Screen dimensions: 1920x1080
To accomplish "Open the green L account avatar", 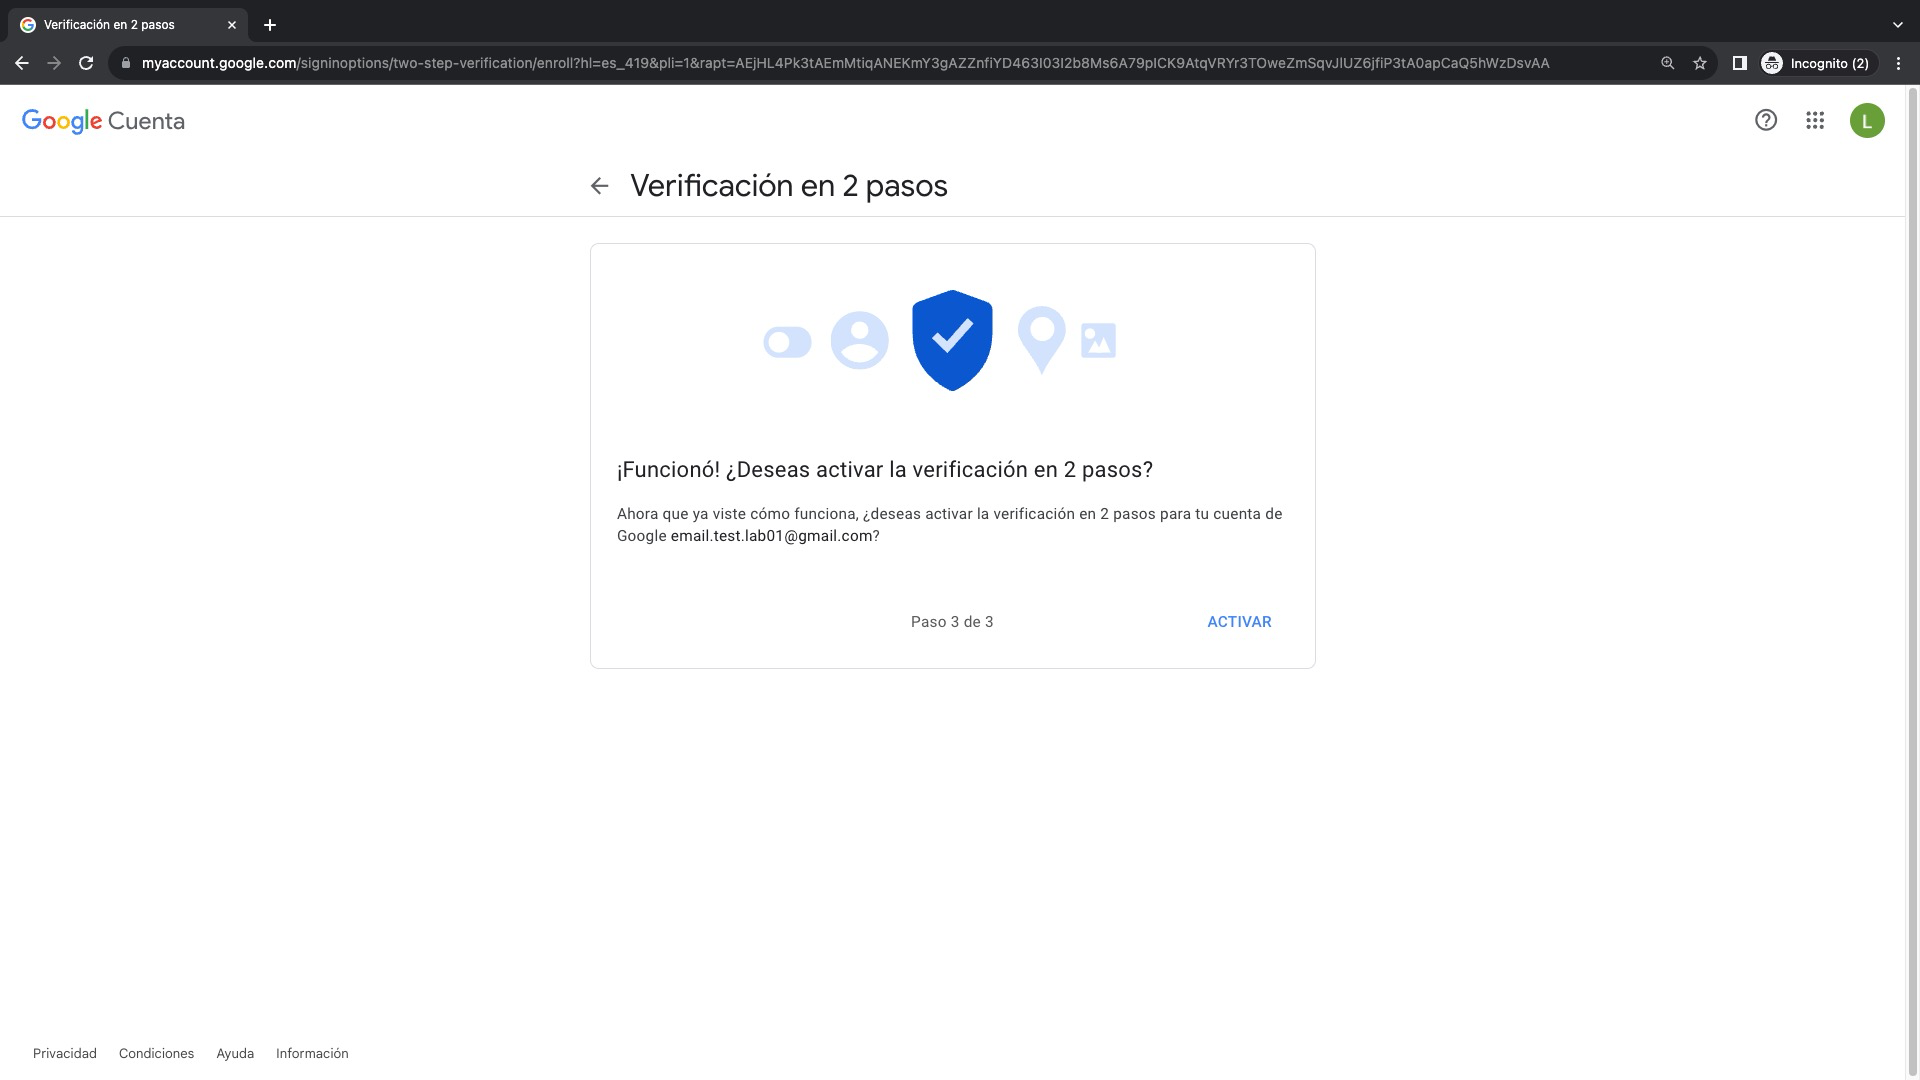I will 1866,121.
